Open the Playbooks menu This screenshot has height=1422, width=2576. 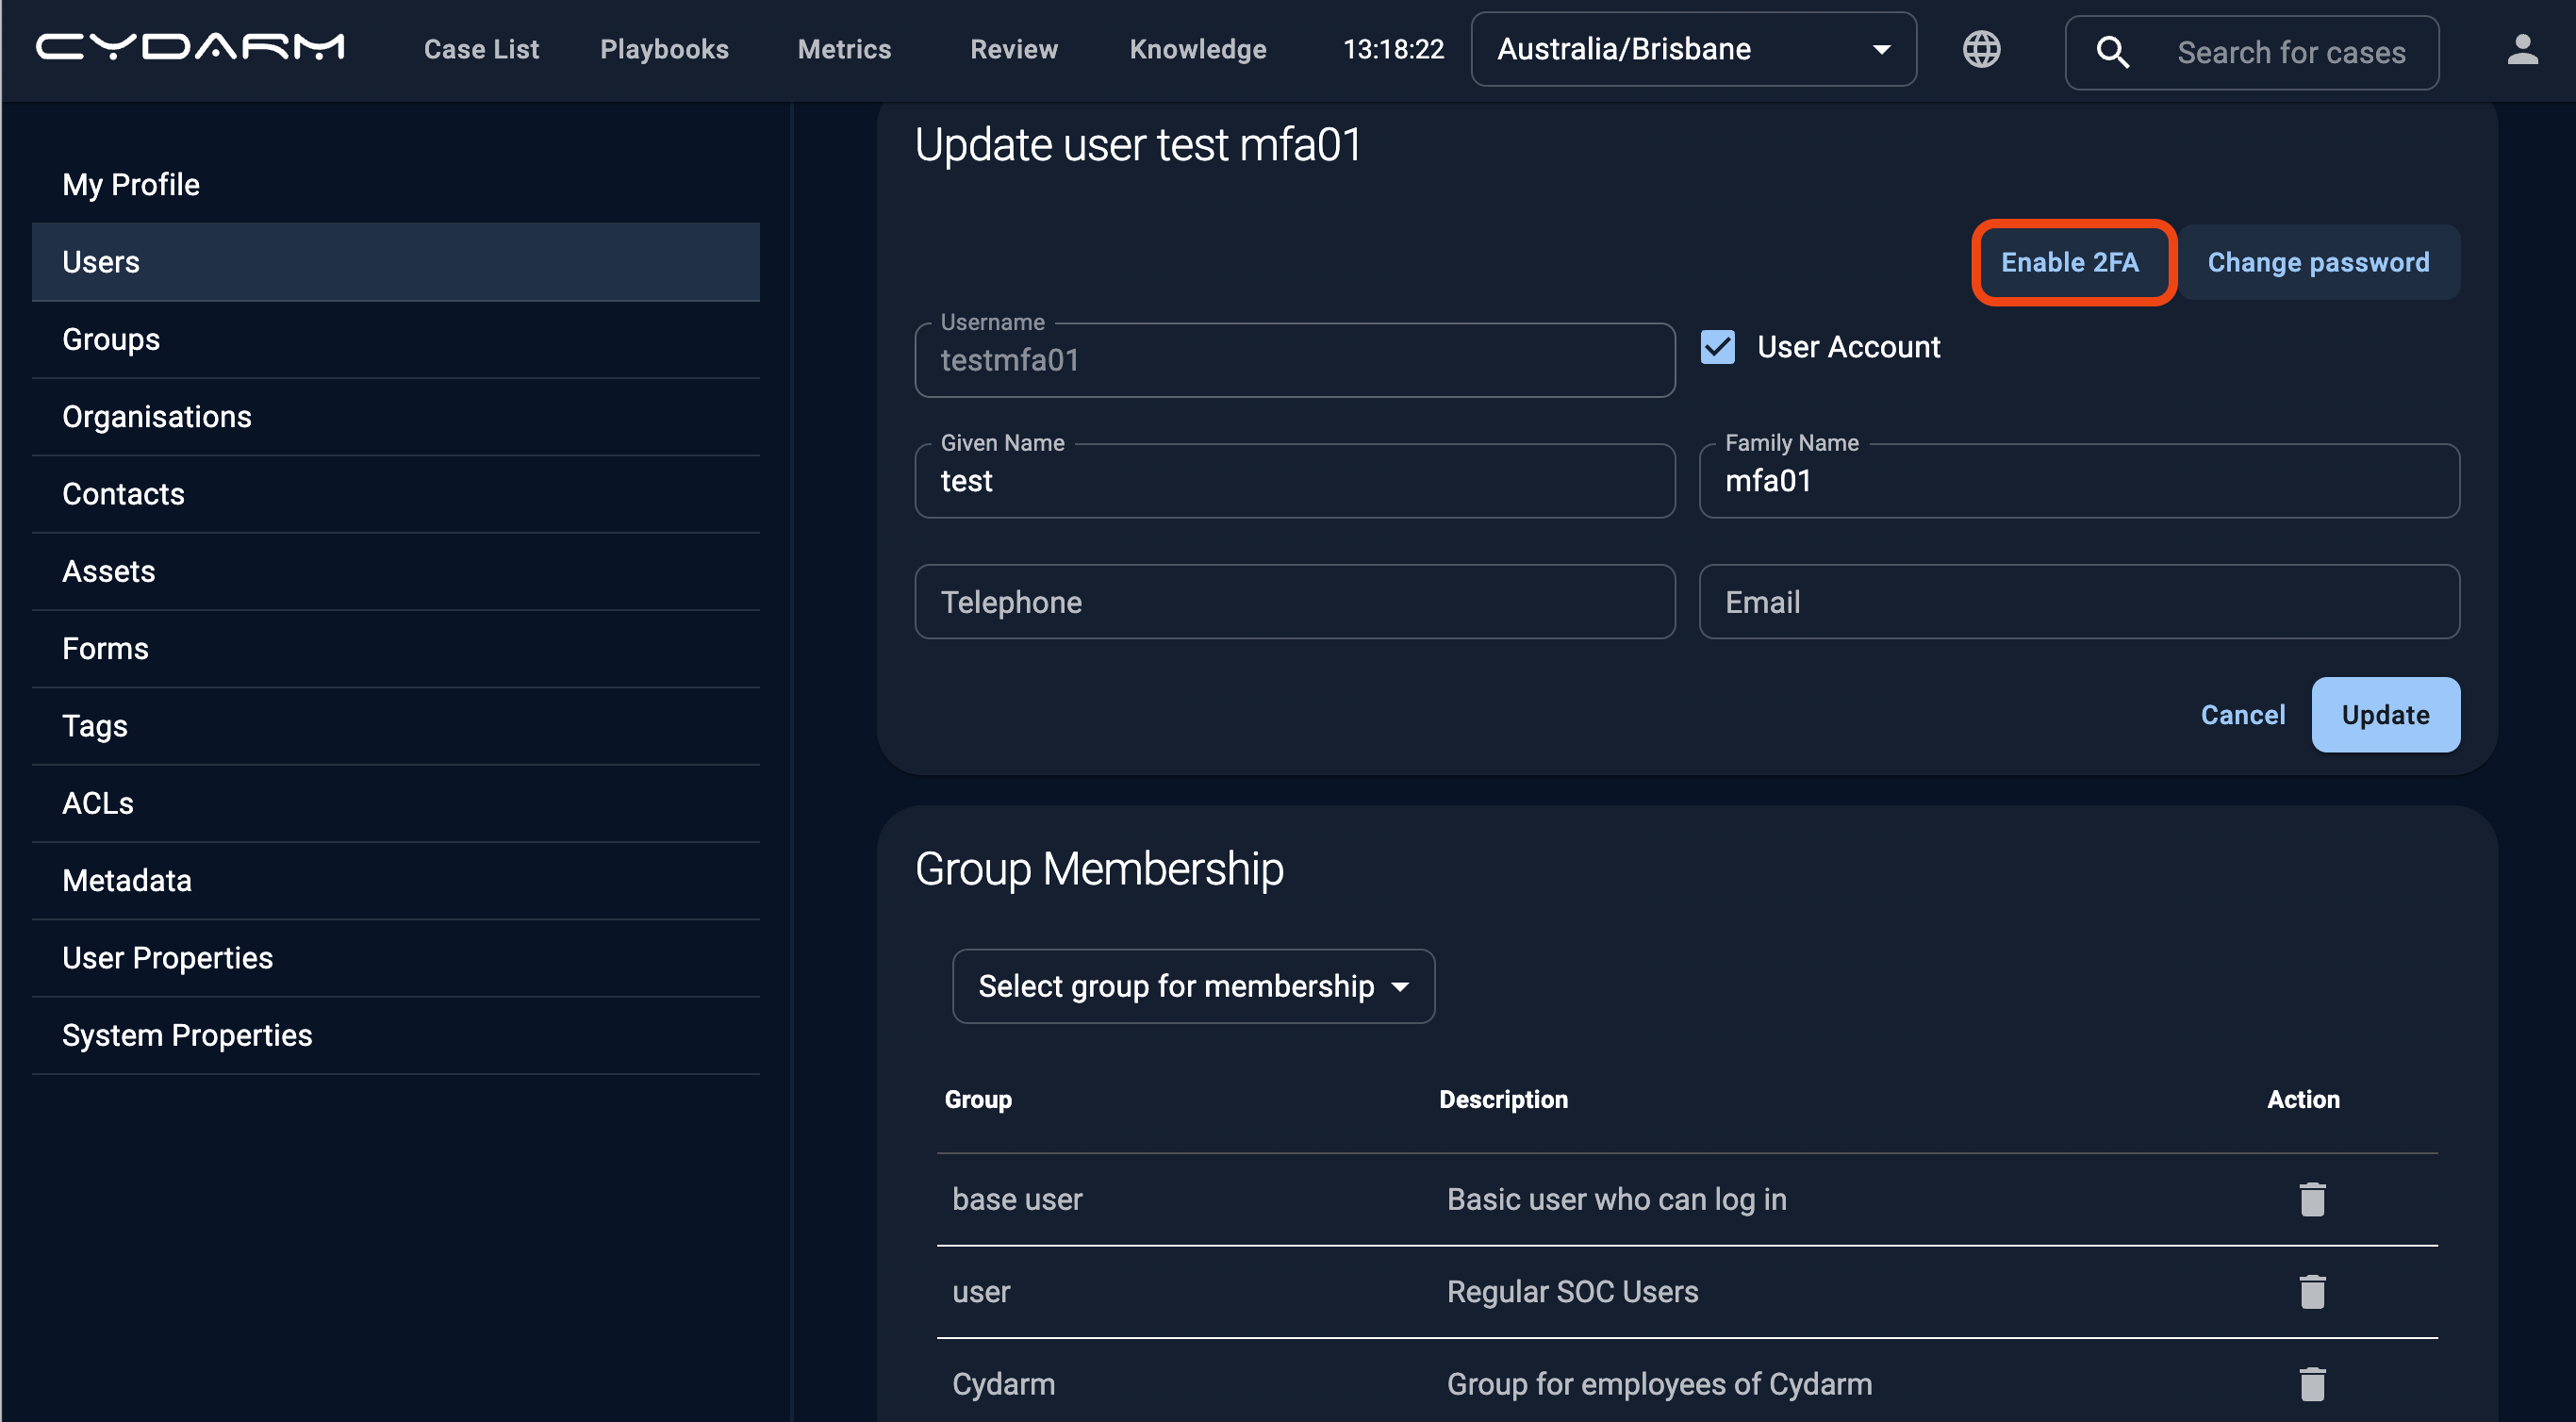664,49
